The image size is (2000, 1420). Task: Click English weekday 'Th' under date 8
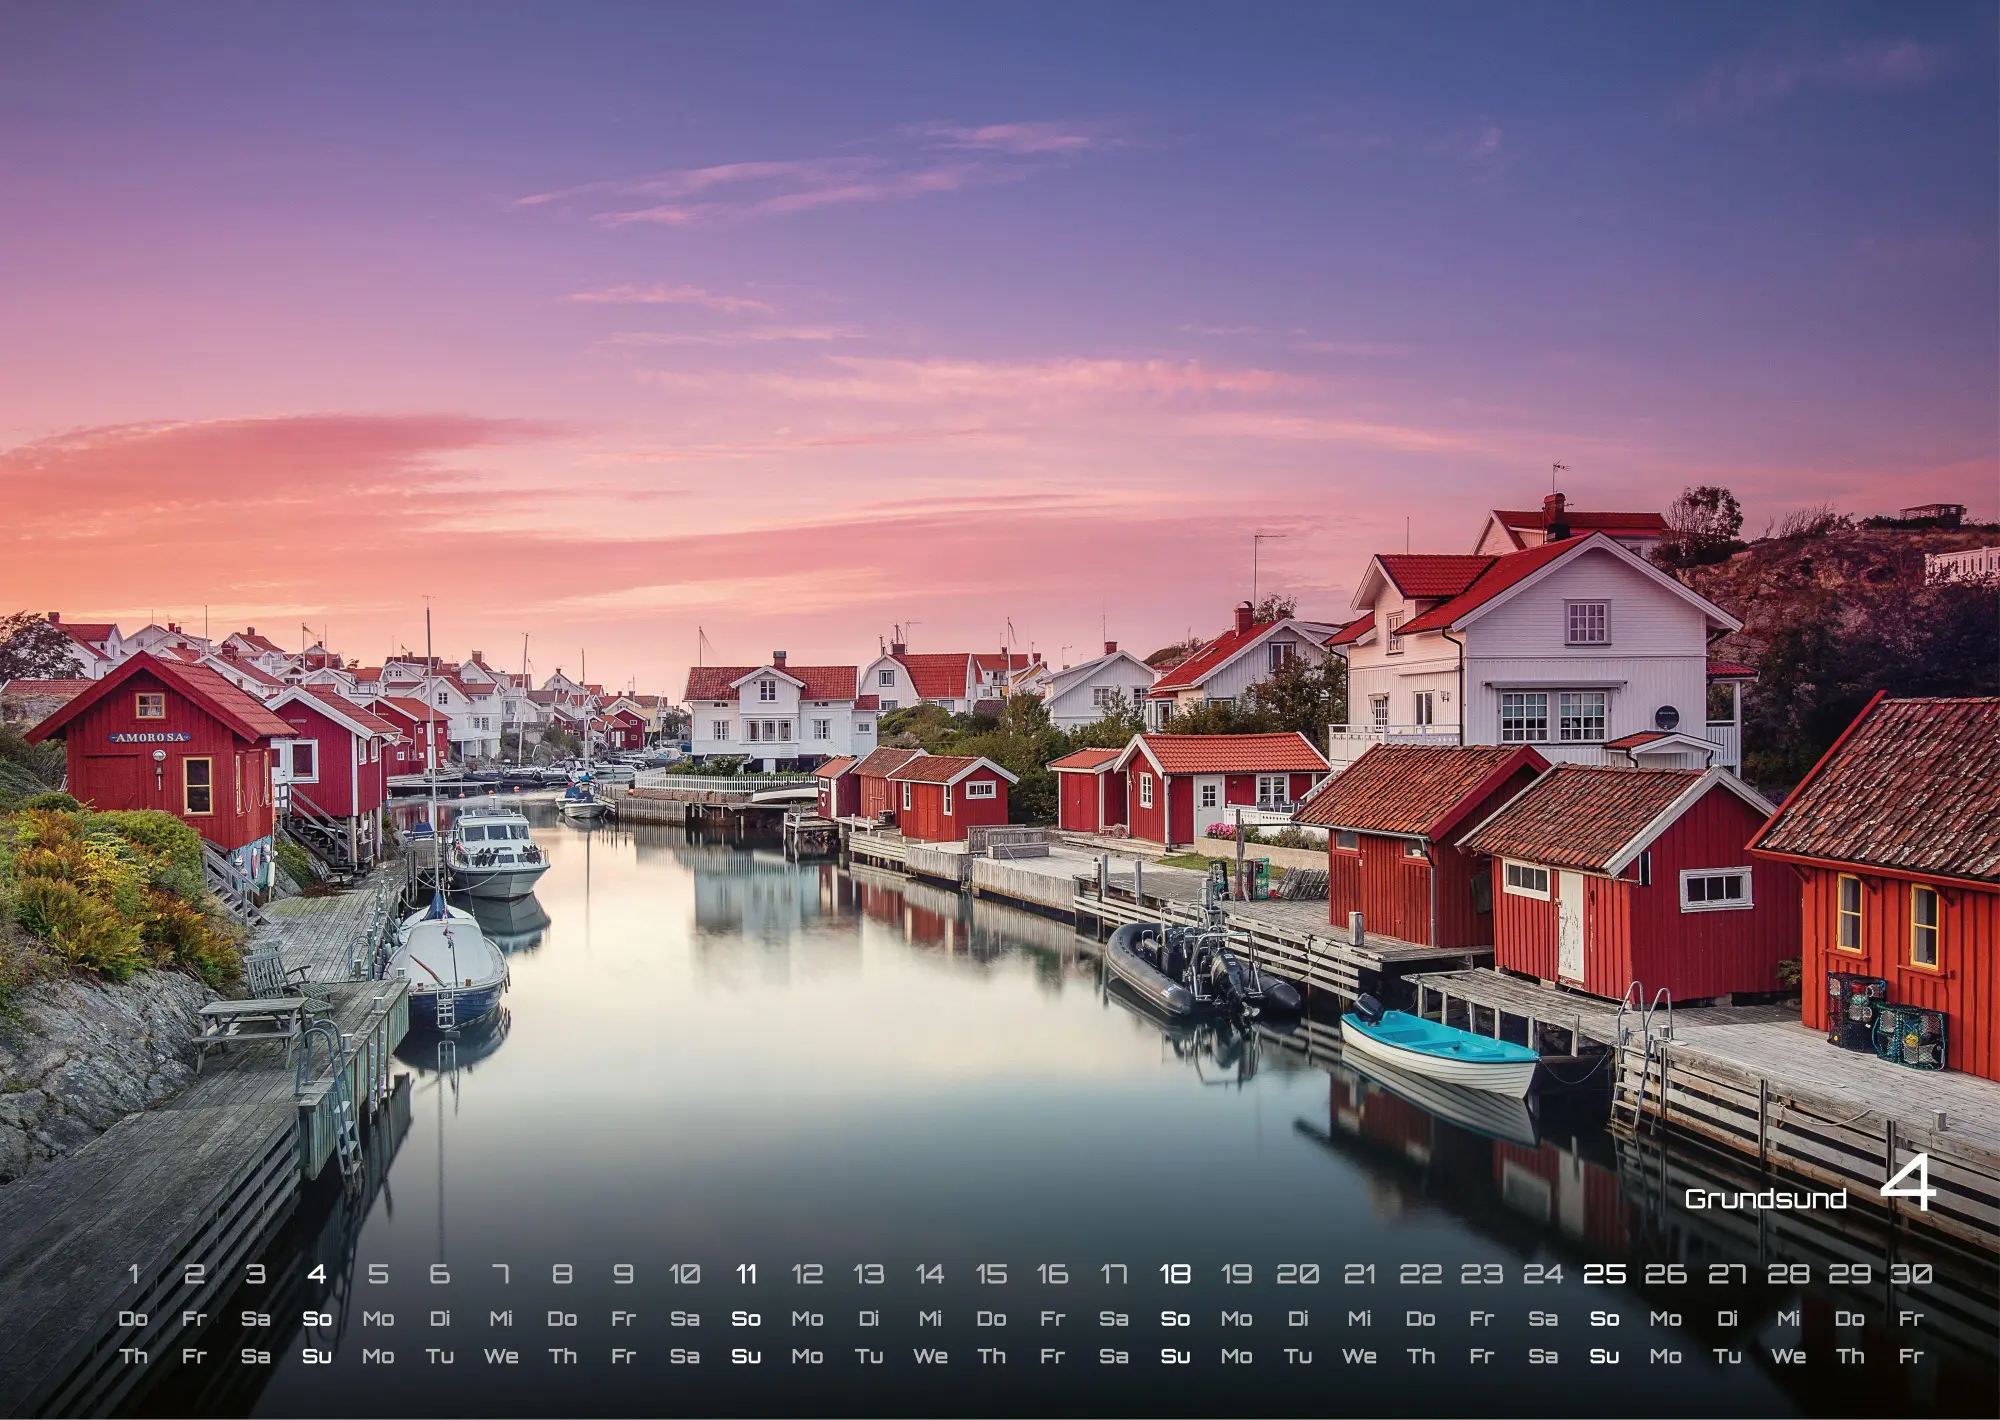point(562,1357)
